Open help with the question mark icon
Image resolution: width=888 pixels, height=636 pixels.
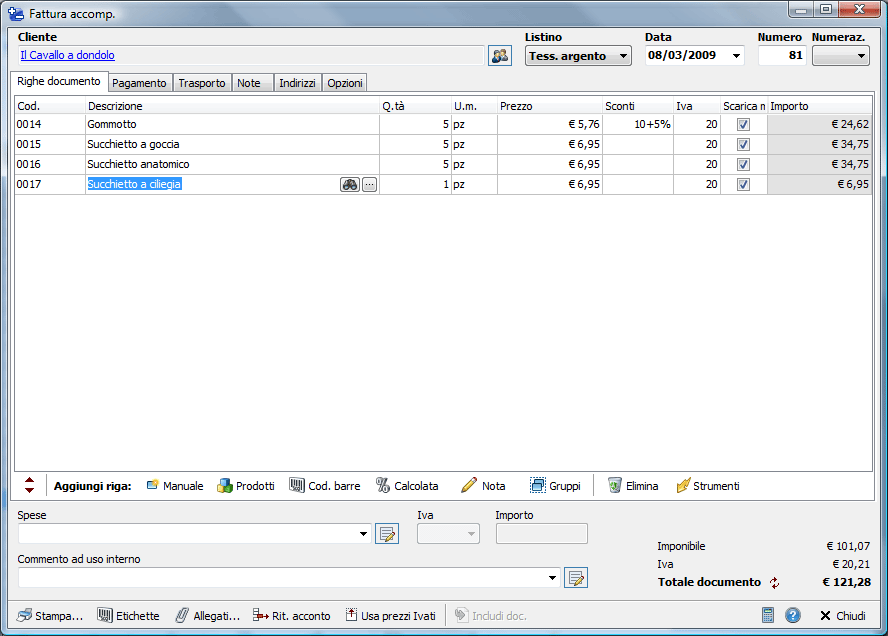[793, 615]
